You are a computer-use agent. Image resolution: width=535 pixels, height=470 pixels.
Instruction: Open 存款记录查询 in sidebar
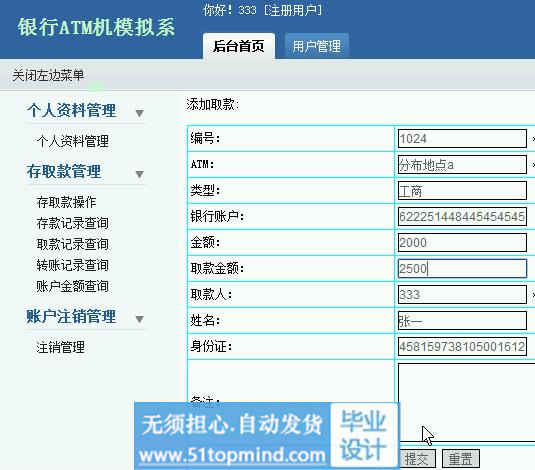[73, 223]
